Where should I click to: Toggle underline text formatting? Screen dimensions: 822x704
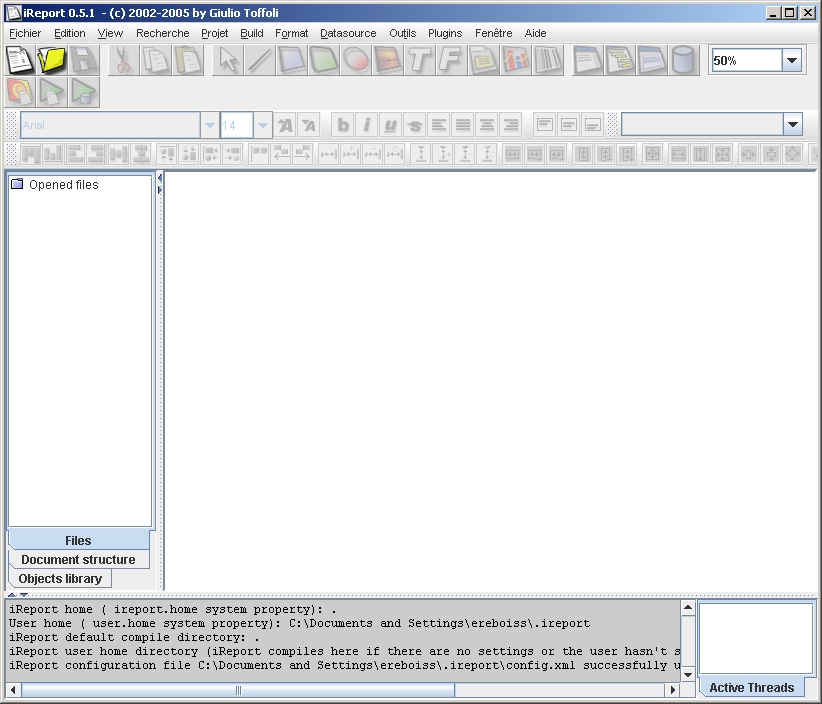pos(391,125)
